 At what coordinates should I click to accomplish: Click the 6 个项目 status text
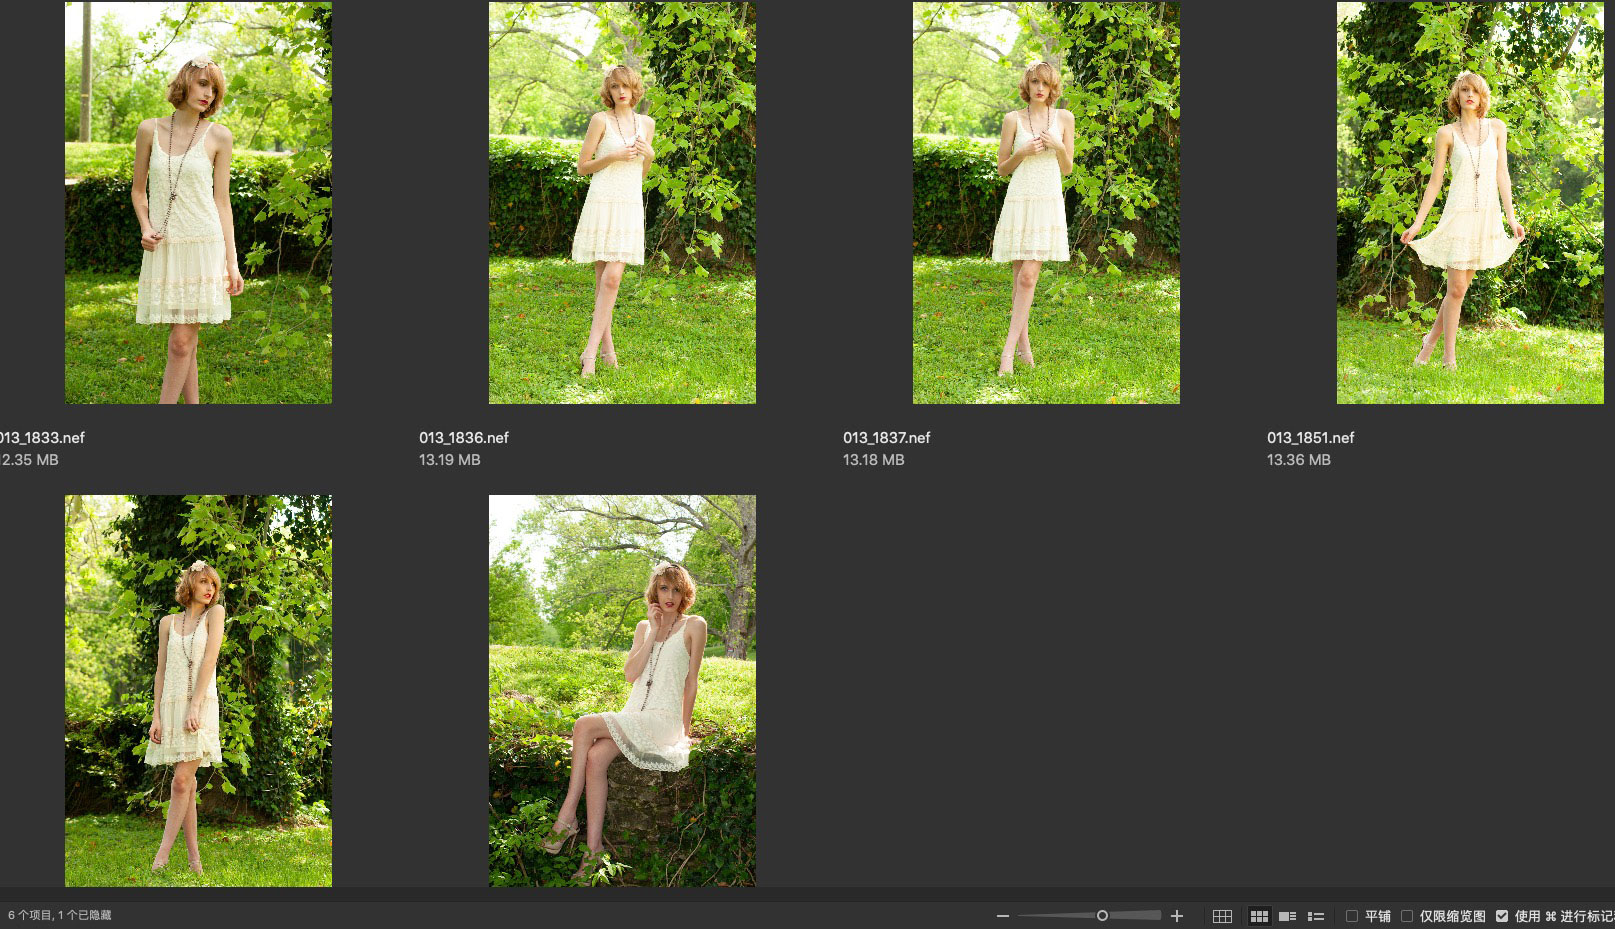[60, 915]
